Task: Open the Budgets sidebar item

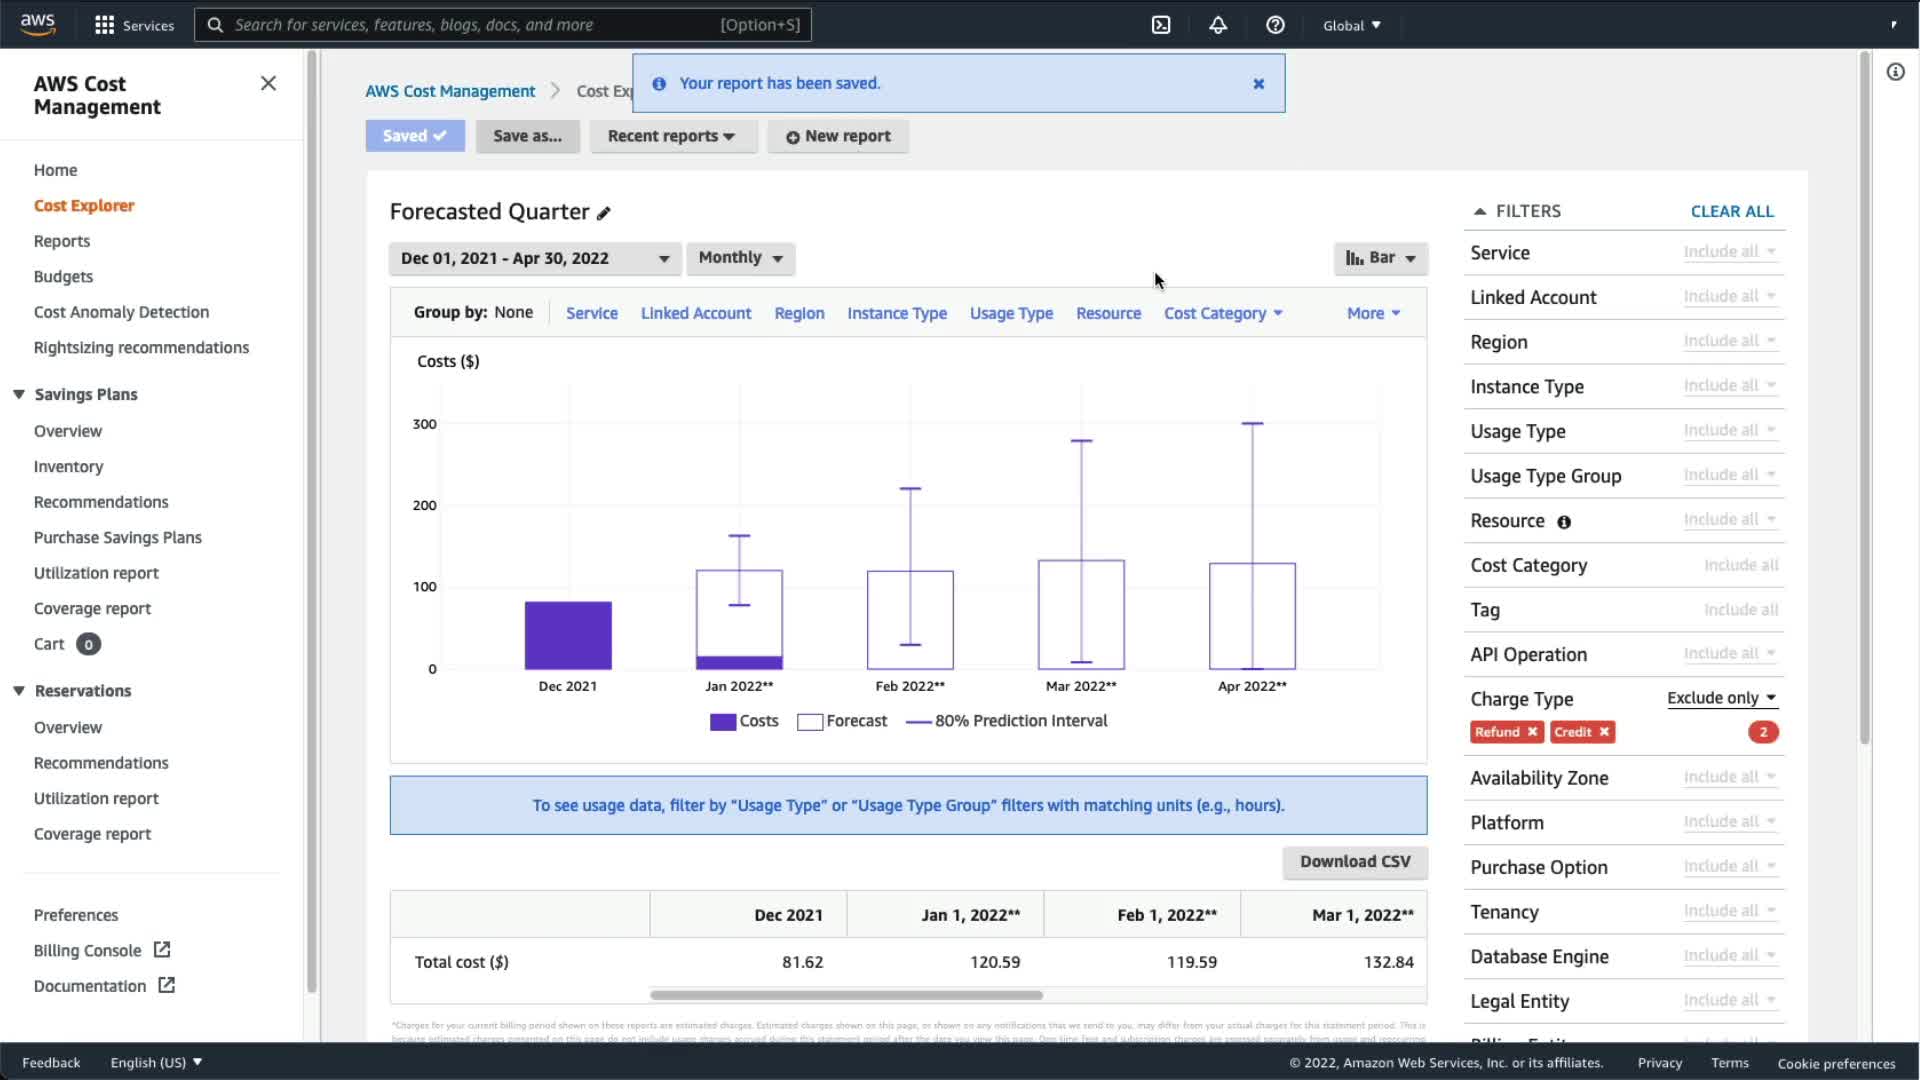Action: [63, 276]
